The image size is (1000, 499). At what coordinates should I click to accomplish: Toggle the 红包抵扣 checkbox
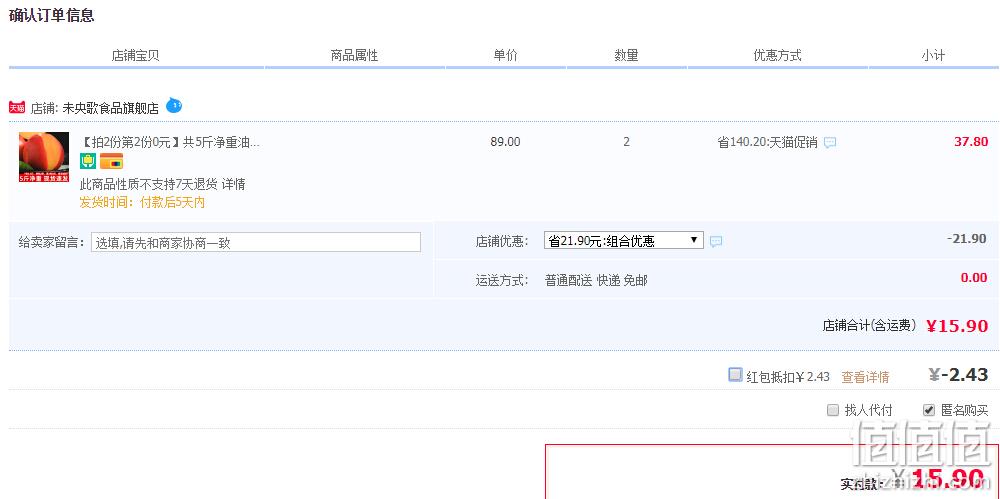735,375
